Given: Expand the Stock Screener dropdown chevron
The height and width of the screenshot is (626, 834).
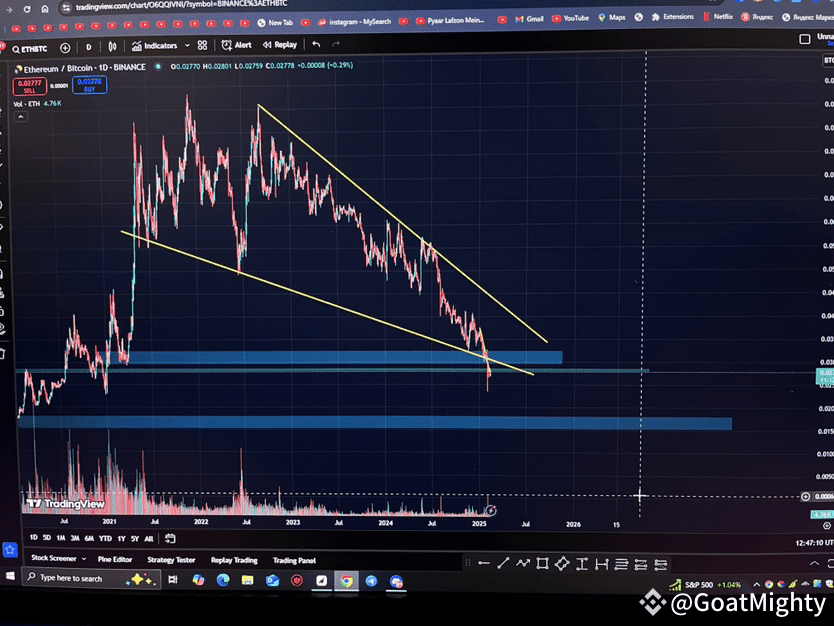Looking at the screenshot, I should click(84, 558).
